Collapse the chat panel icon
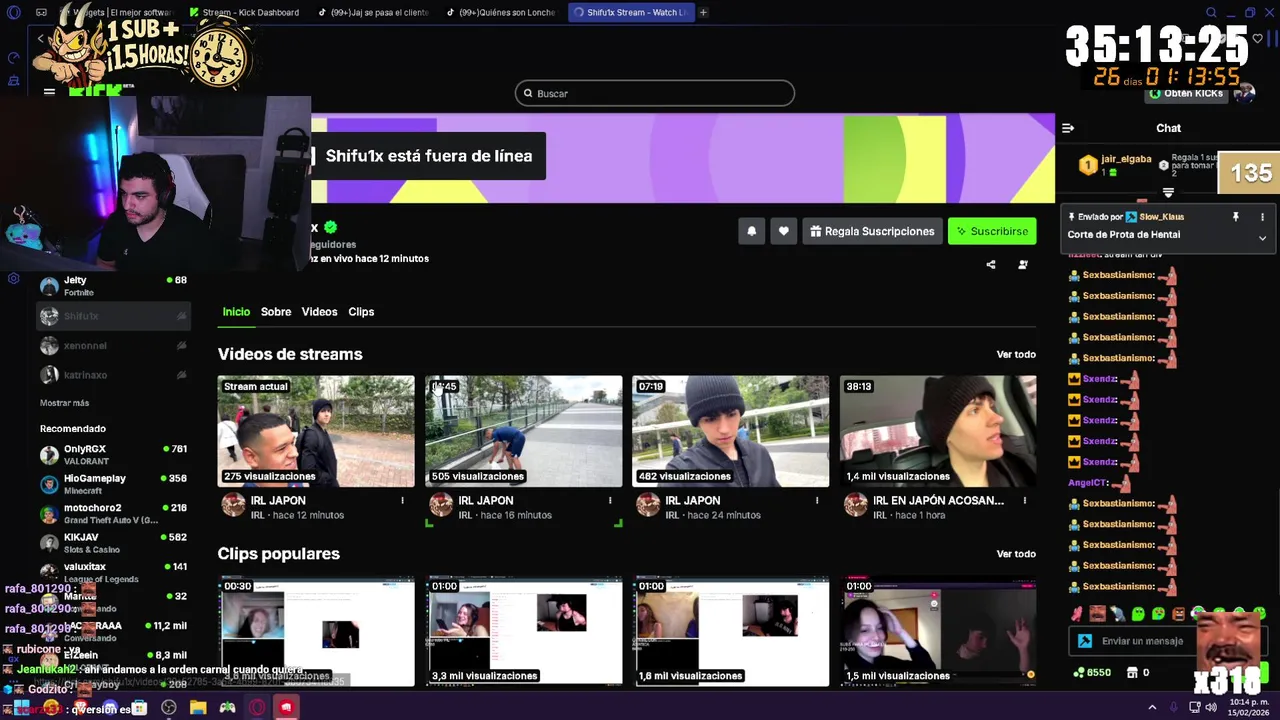Screen dimensions: 1280x720 click(1068, 128)
